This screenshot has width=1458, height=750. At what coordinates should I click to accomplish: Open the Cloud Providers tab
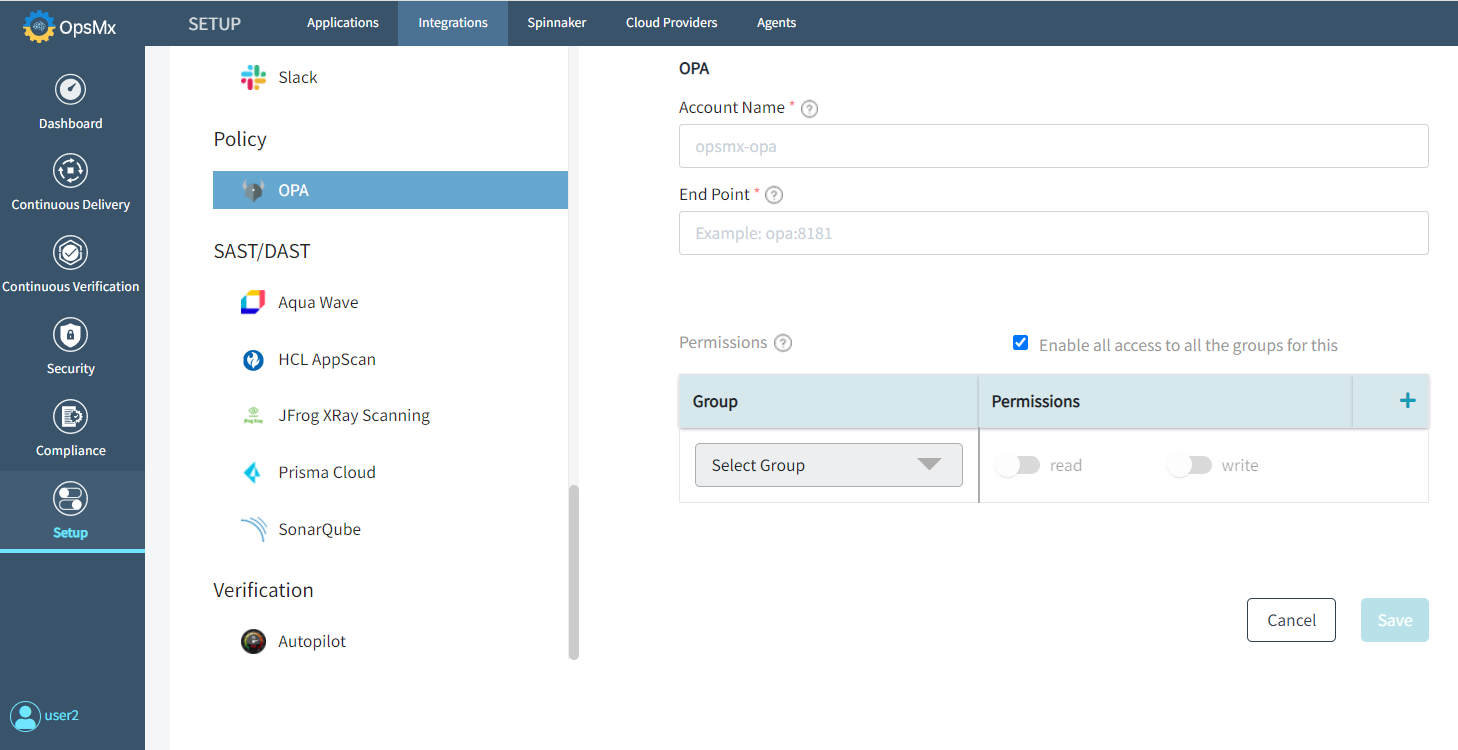(671, 22)
